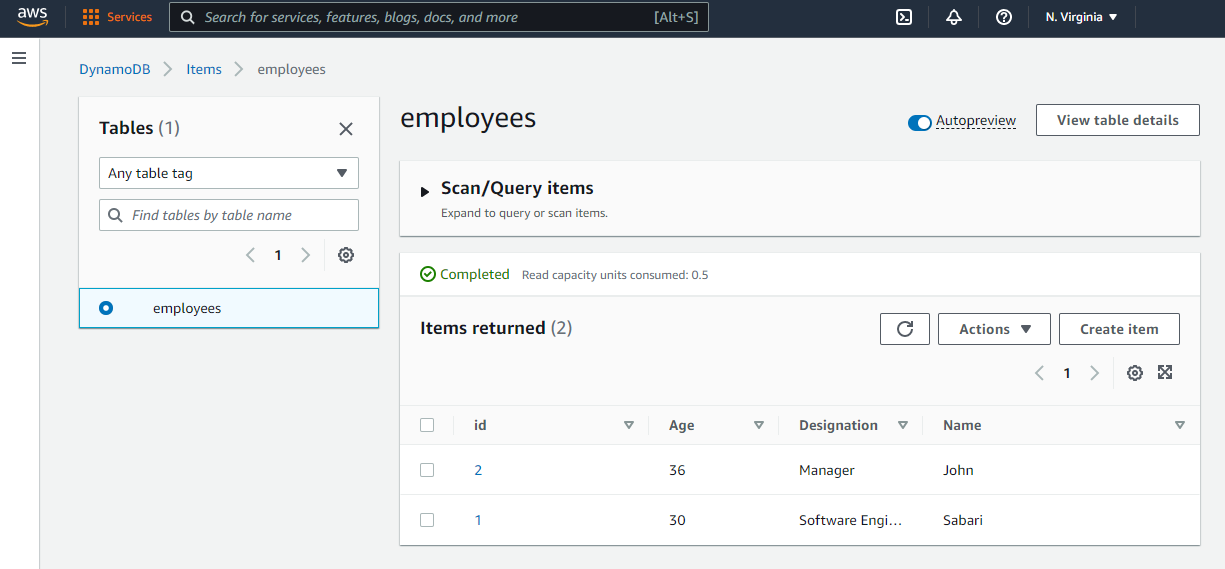The width and height of the screenshot is (1225, 569).
Task: Click the employees breadcrumb text
Action: [x=292, y=69]
